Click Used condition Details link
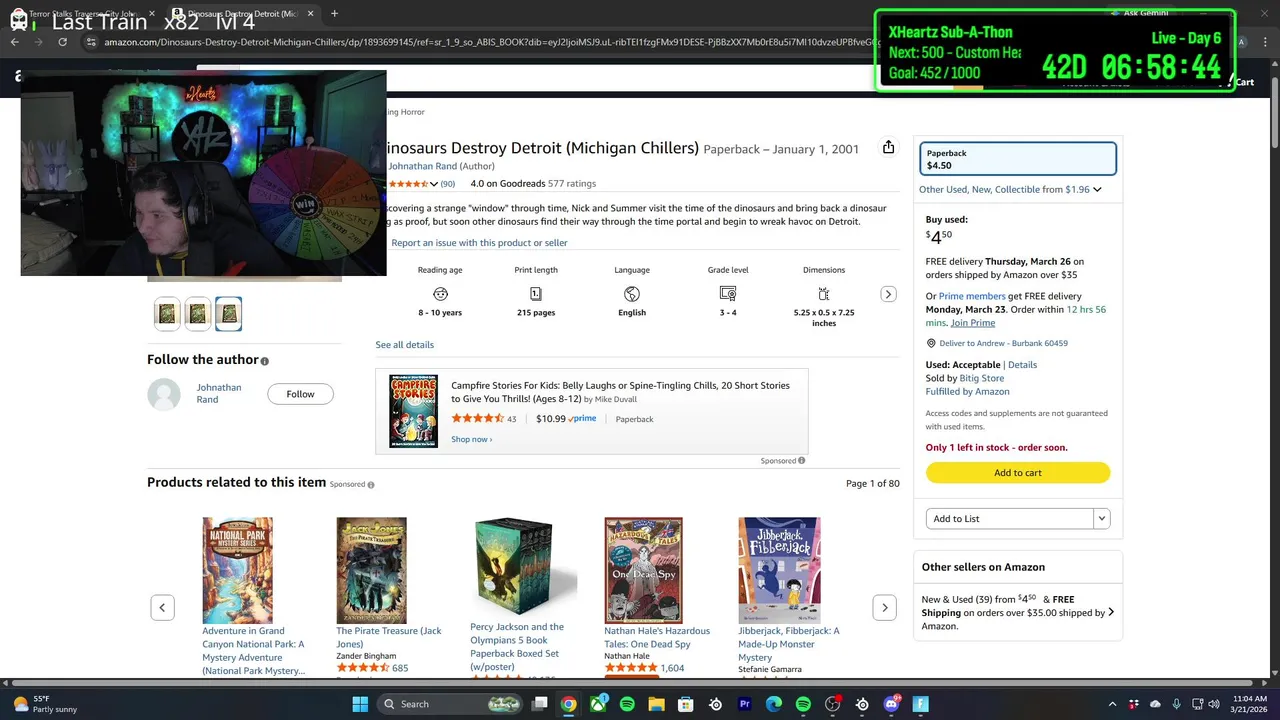Screen dimensions: 1280x720 click(x=1022, y=365)
